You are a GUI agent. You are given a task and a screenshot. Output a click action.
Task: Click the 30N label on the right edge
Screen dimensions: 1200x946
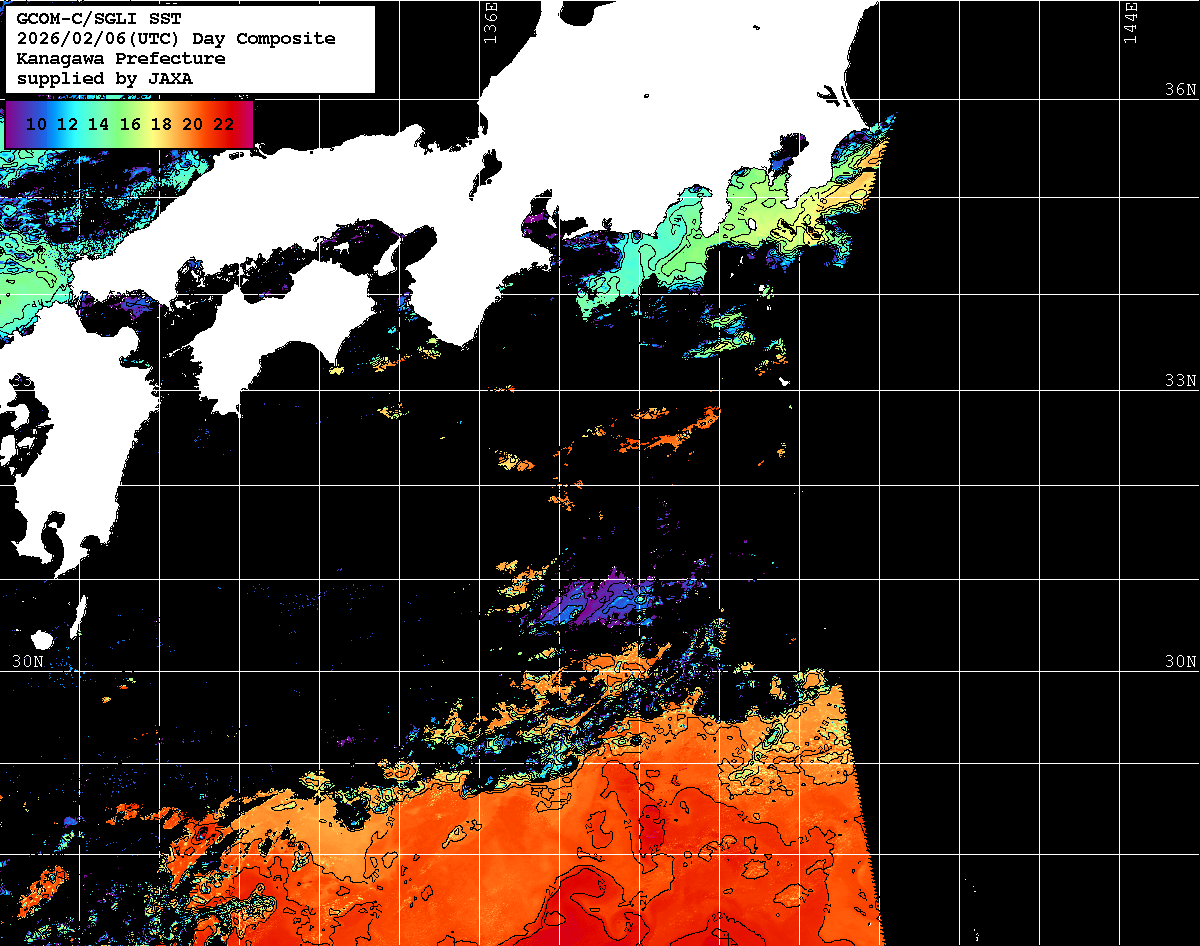coord(1180,662)
